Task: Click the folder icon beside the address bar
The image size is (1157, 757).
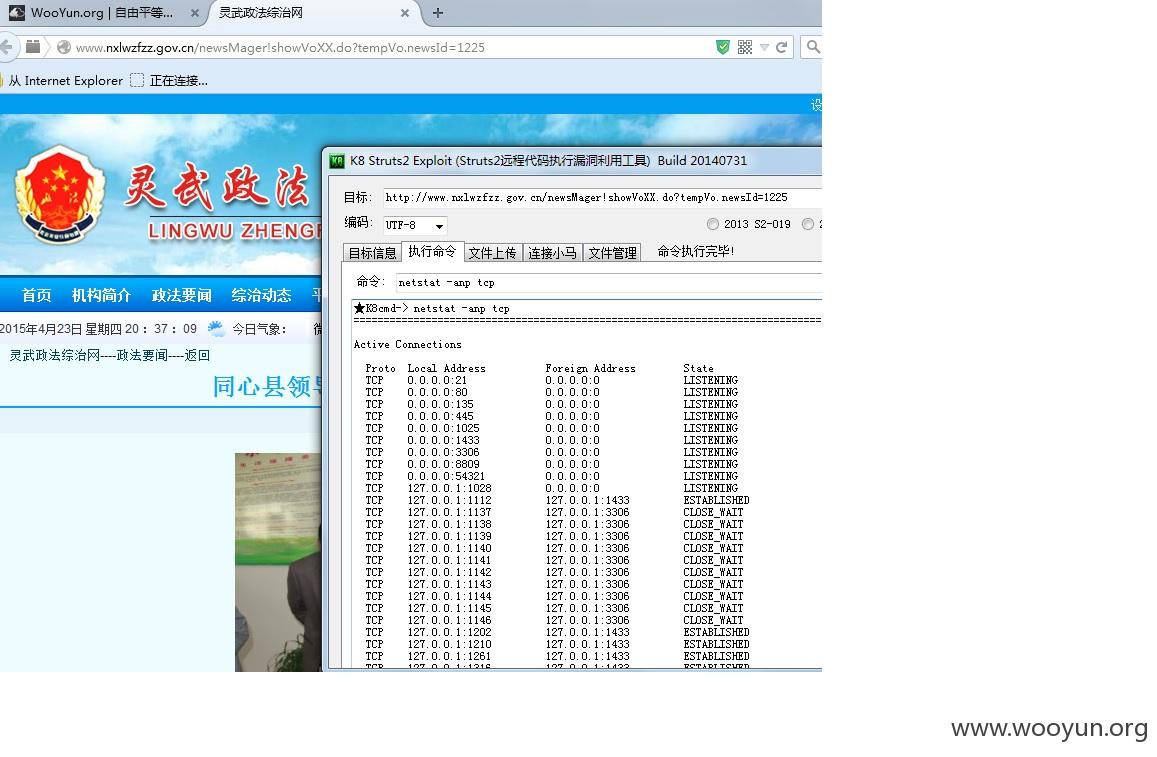Action: 33,47
